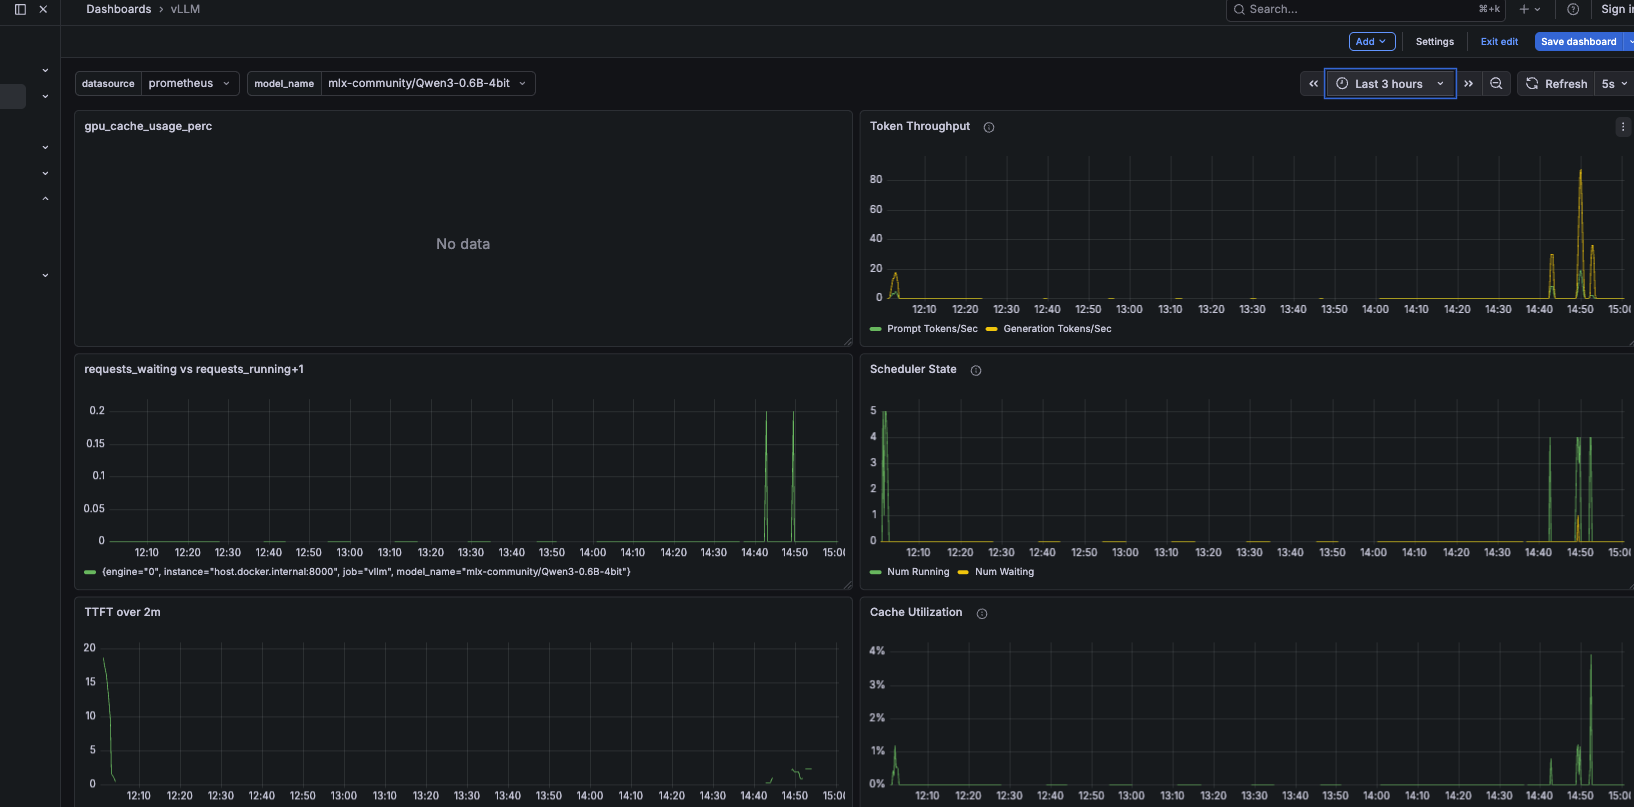
Task: Click yellow color swatch for Num Waiting
Action: (964, 572)
